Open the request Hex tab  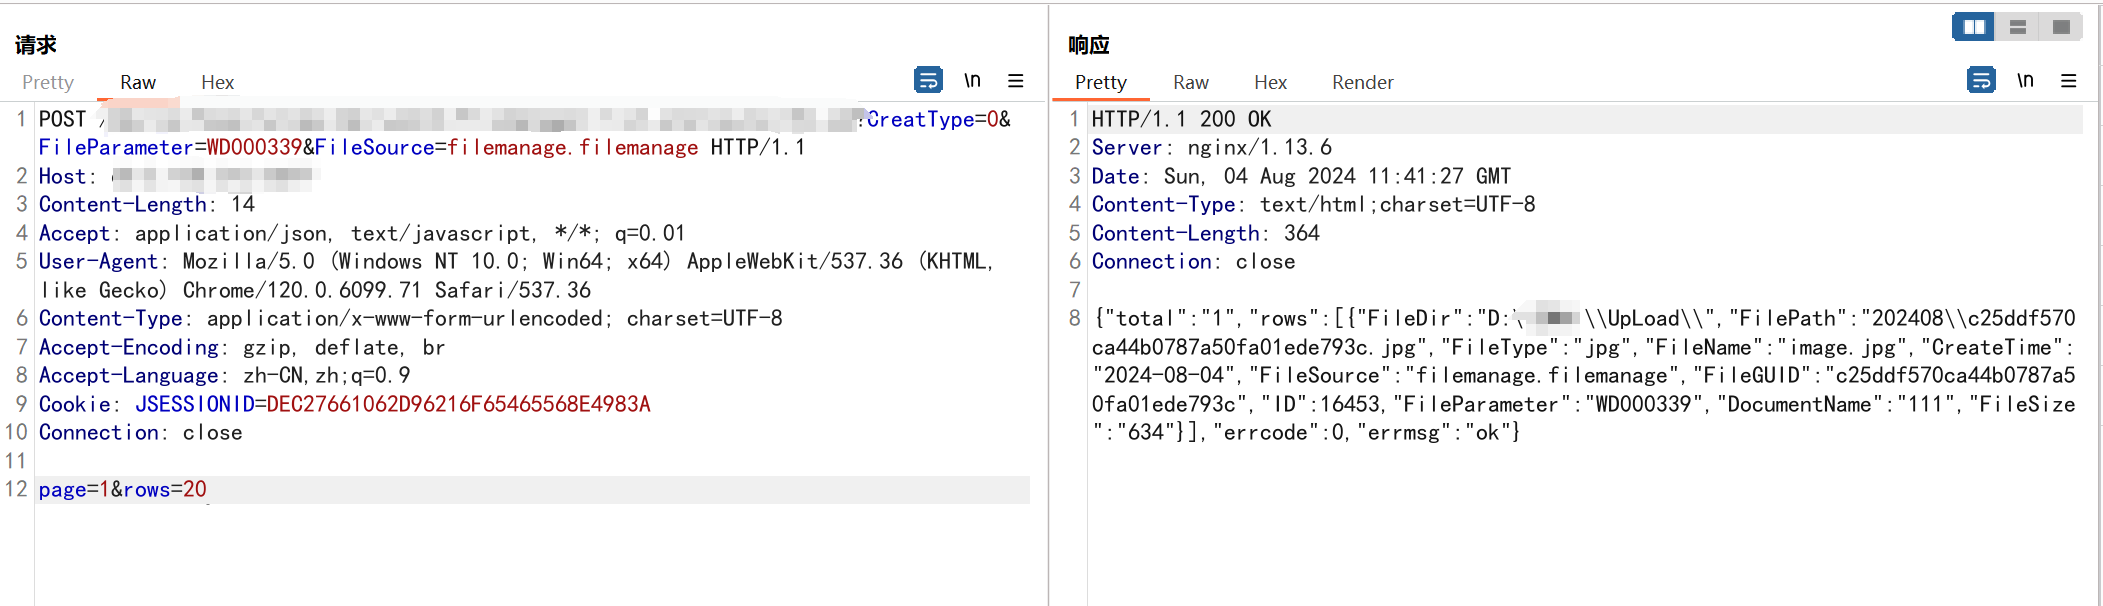pyautogui.click(x=217, y=82)
